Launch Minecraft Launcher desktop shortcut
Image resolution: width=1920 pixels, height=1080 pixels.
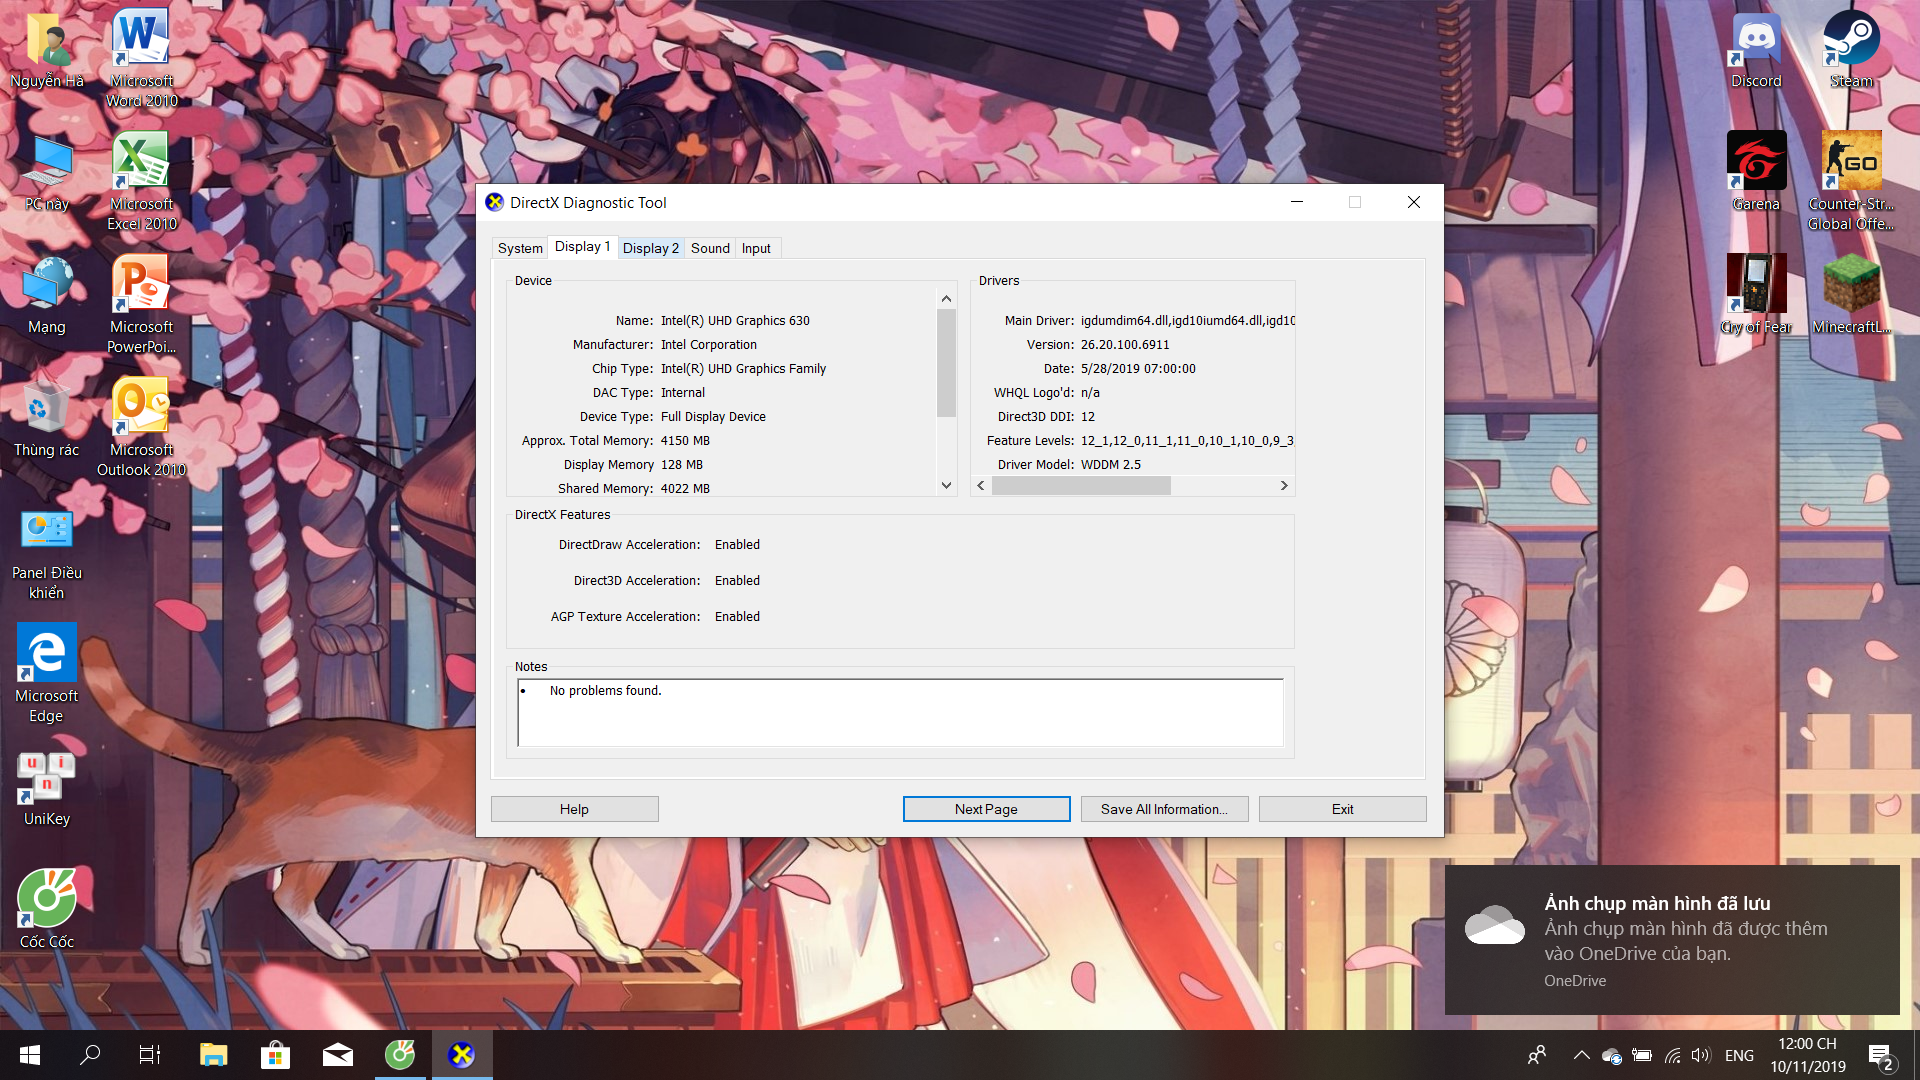(x=1851, y=295)
